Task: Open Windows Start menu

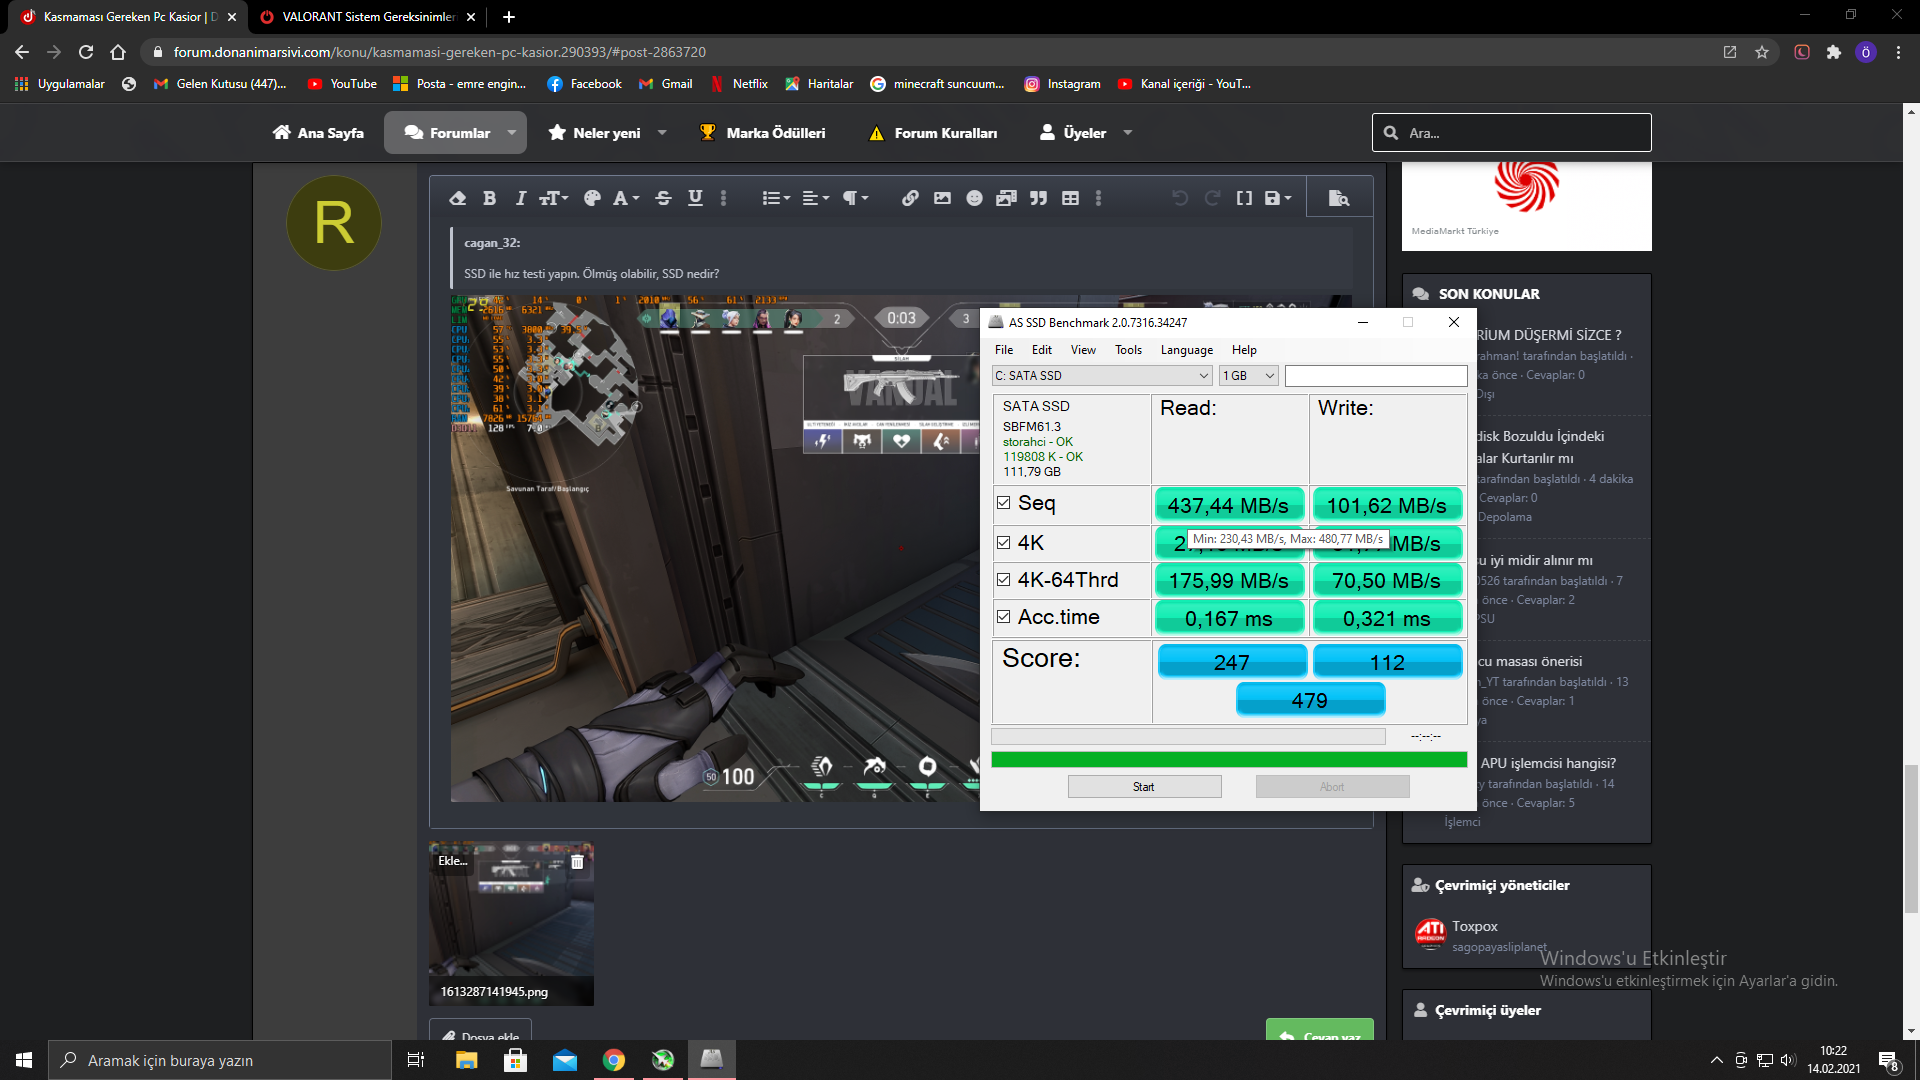Action: 24,1060
